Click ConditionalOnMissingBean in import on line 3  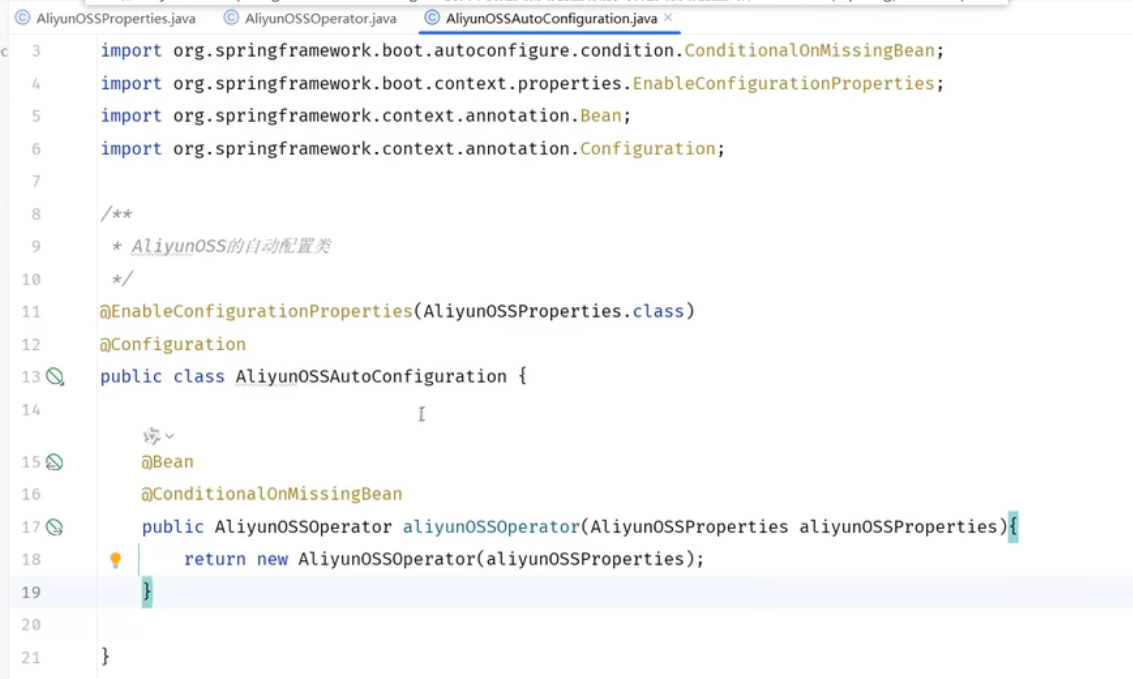point(809,51)
